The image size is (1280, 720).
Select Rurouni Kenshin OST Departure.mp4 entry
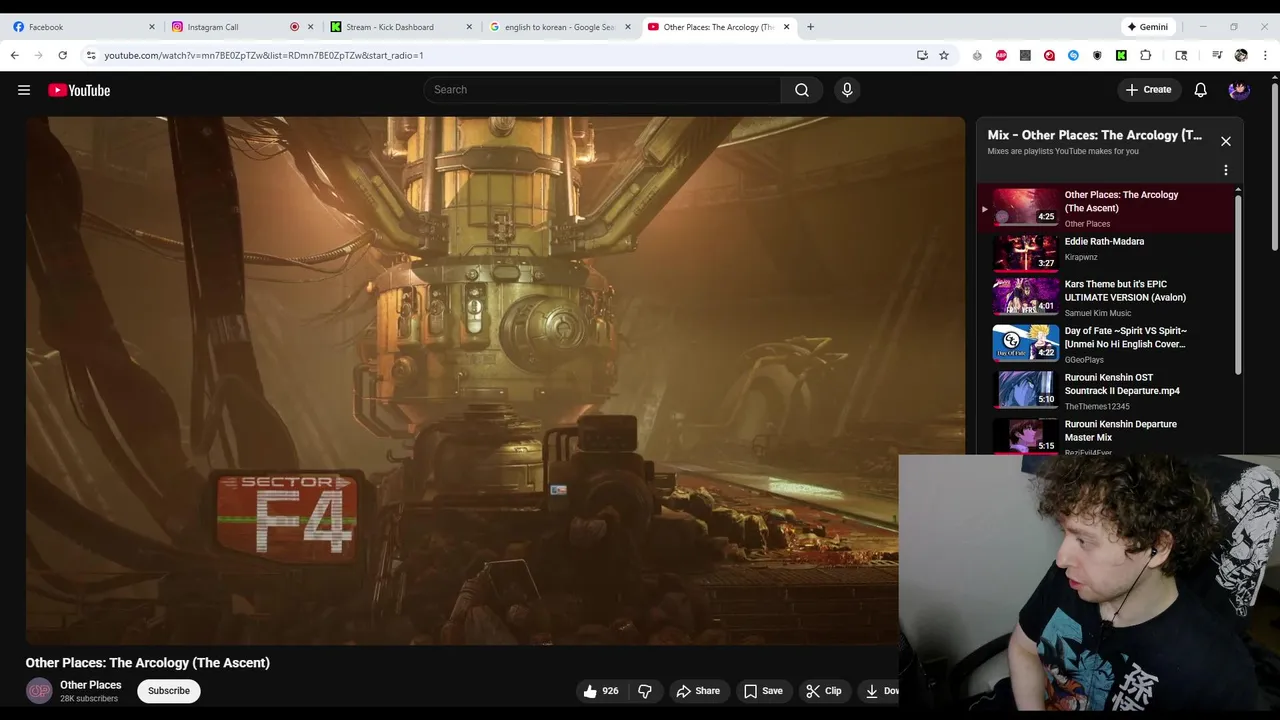pos(1104,391)
